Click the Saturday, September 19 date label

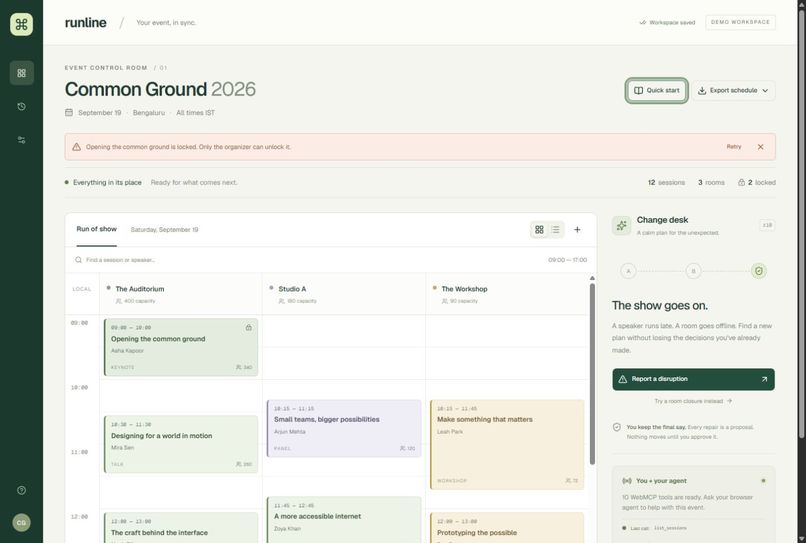[164, 230]
